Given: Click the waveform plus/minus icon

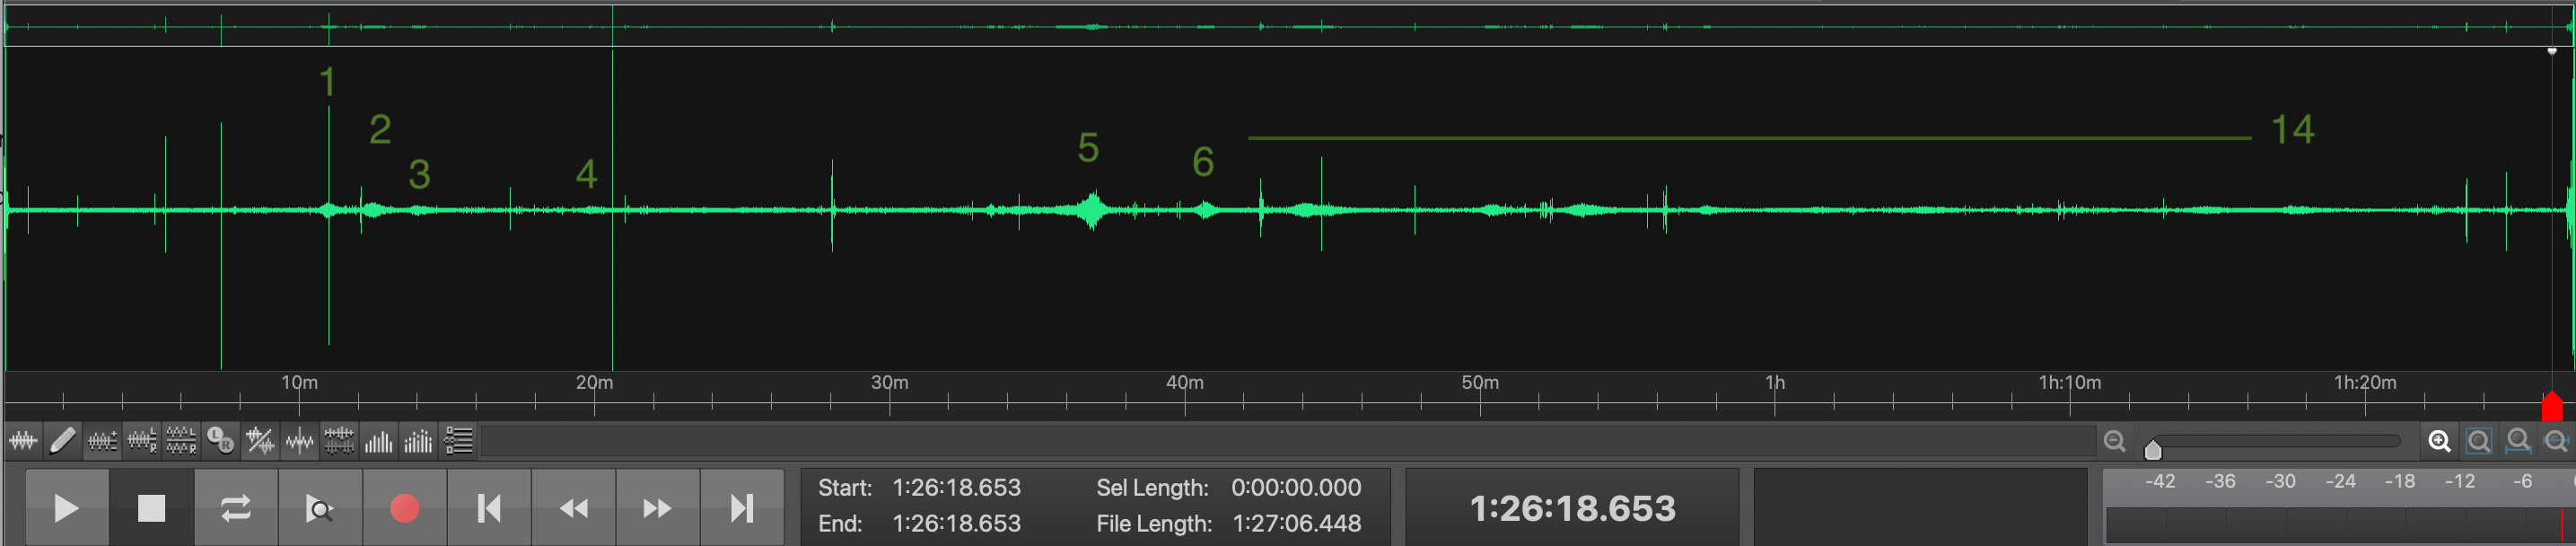Looking at the screenshot, I should [102, 441].
